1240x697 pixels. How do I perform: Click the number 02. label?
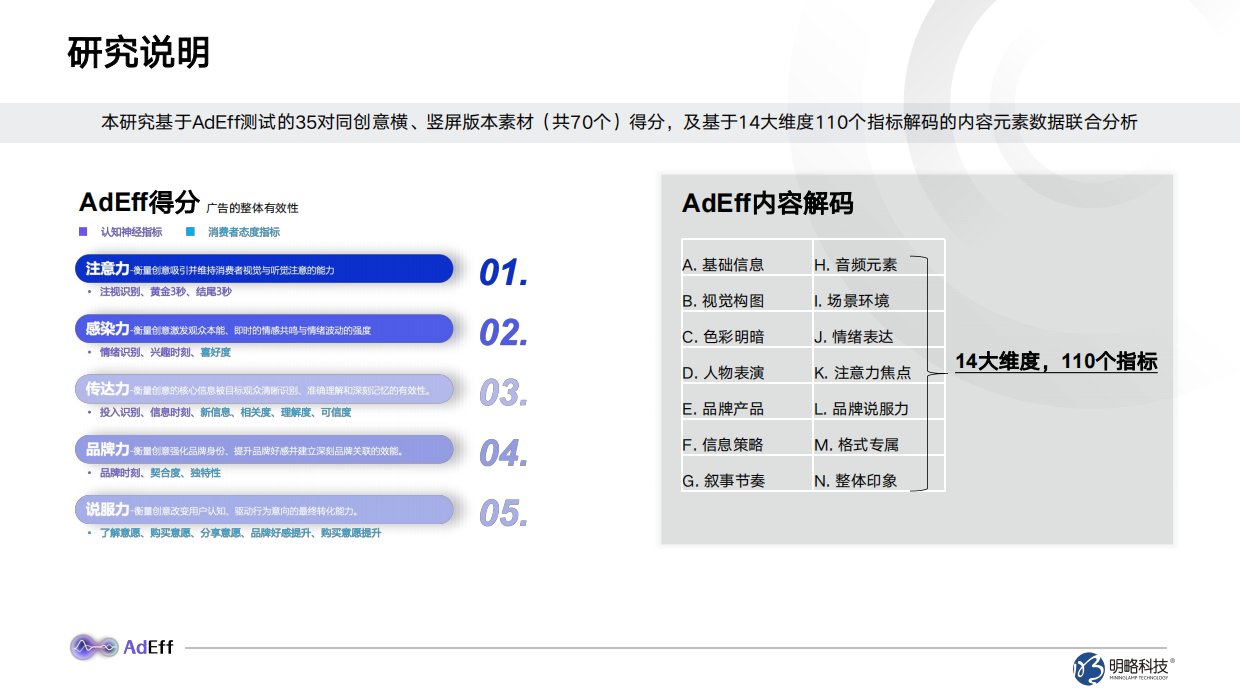[504, 333]
